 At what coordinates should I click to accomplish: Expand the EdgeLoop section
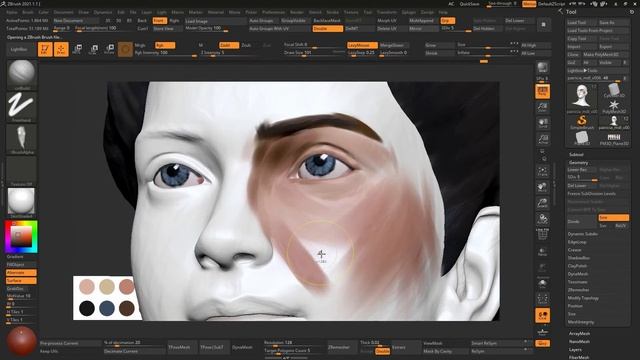(x=577, y=242)
